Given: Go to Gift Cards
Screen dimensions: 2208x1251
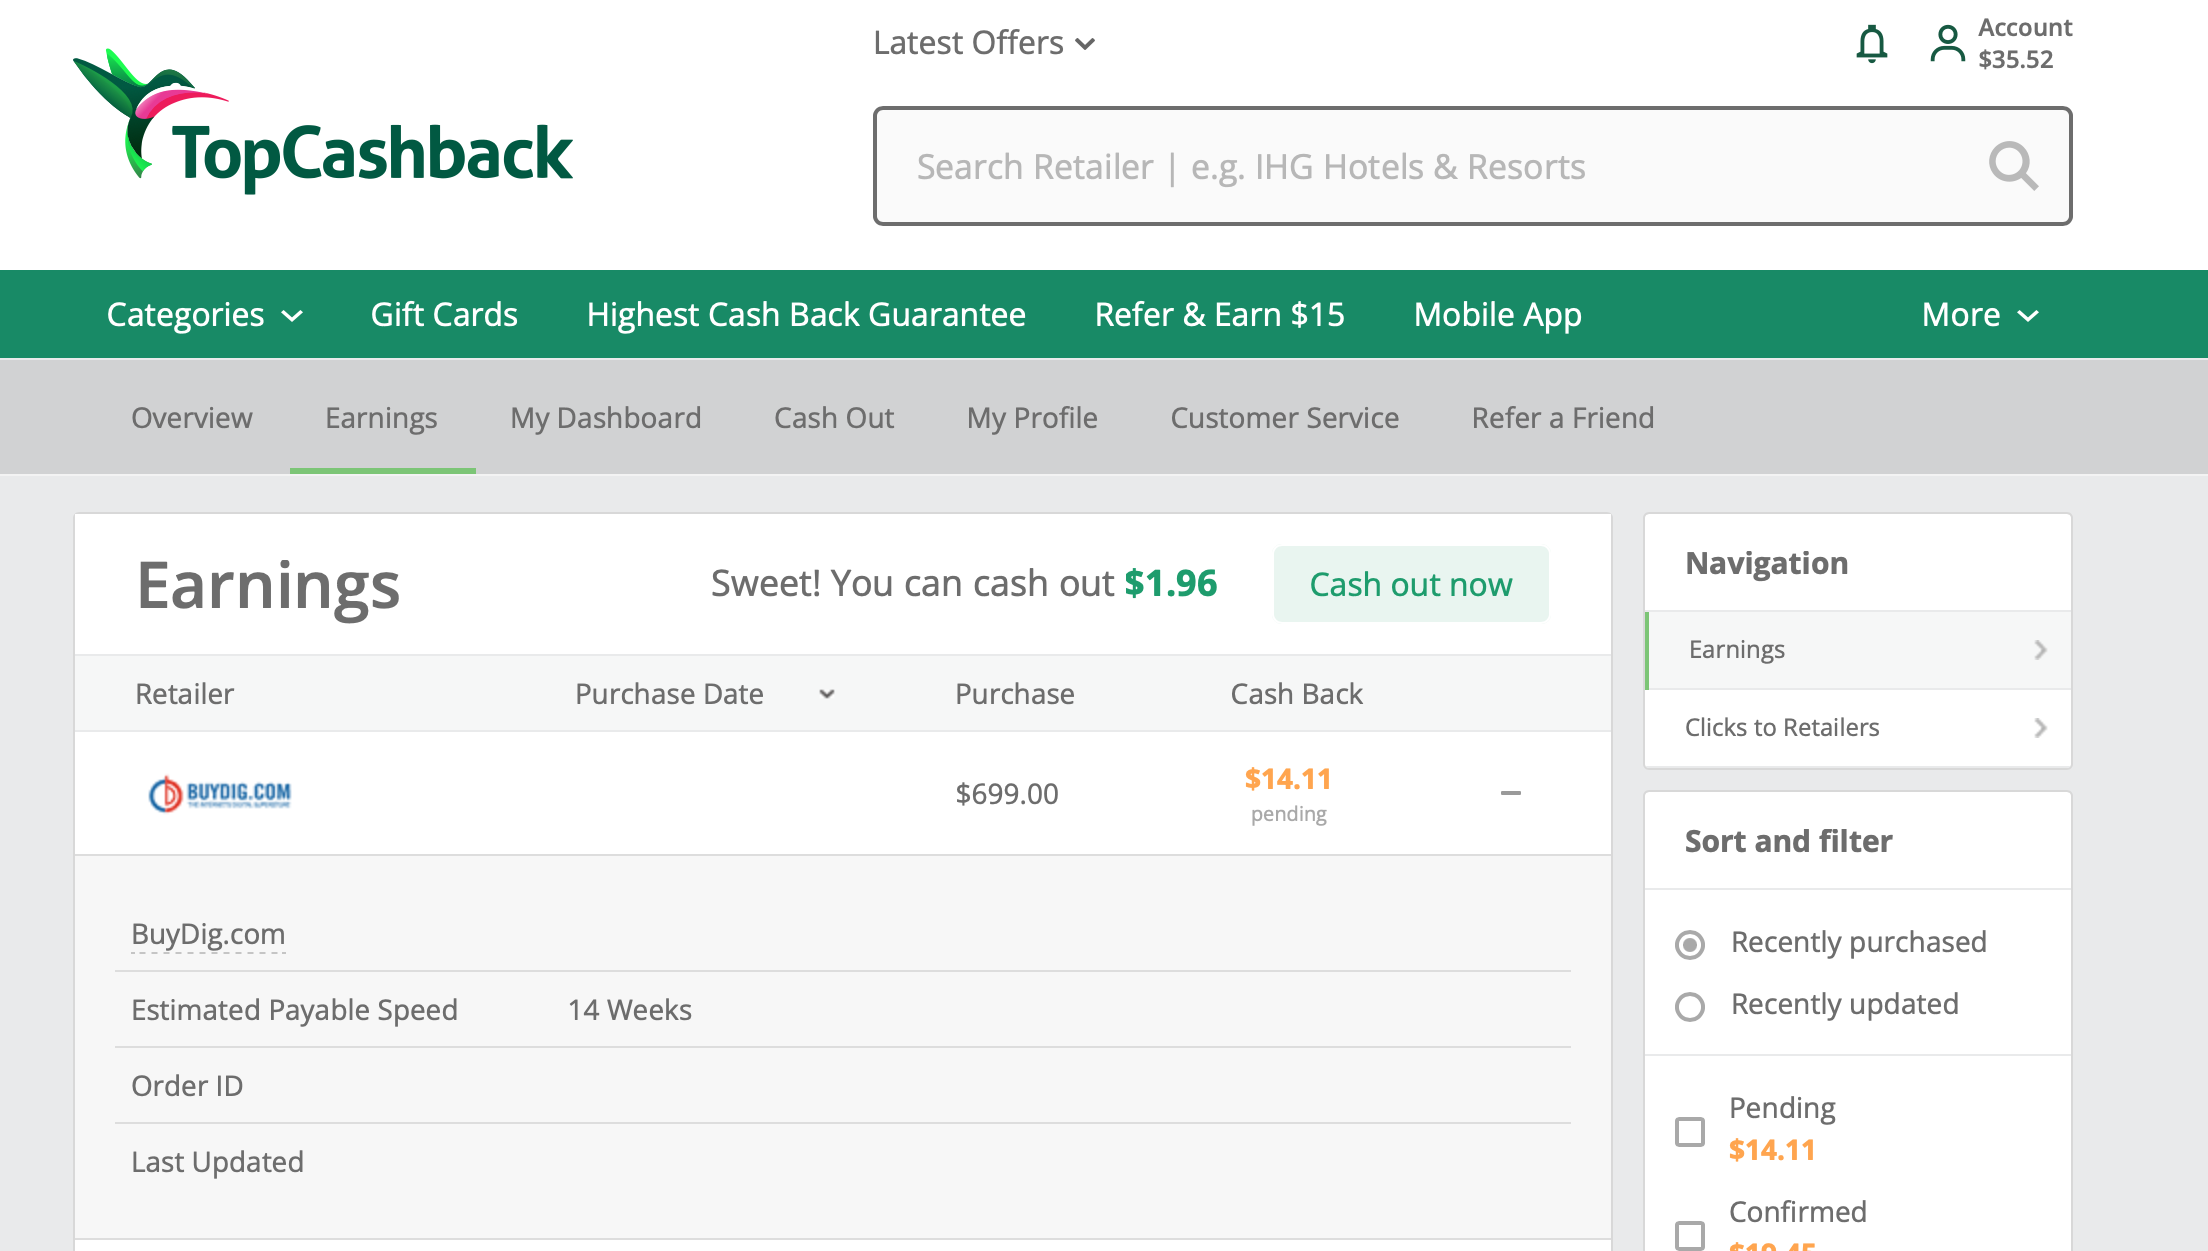Looking at the screenshot, I should pos(444,315).
